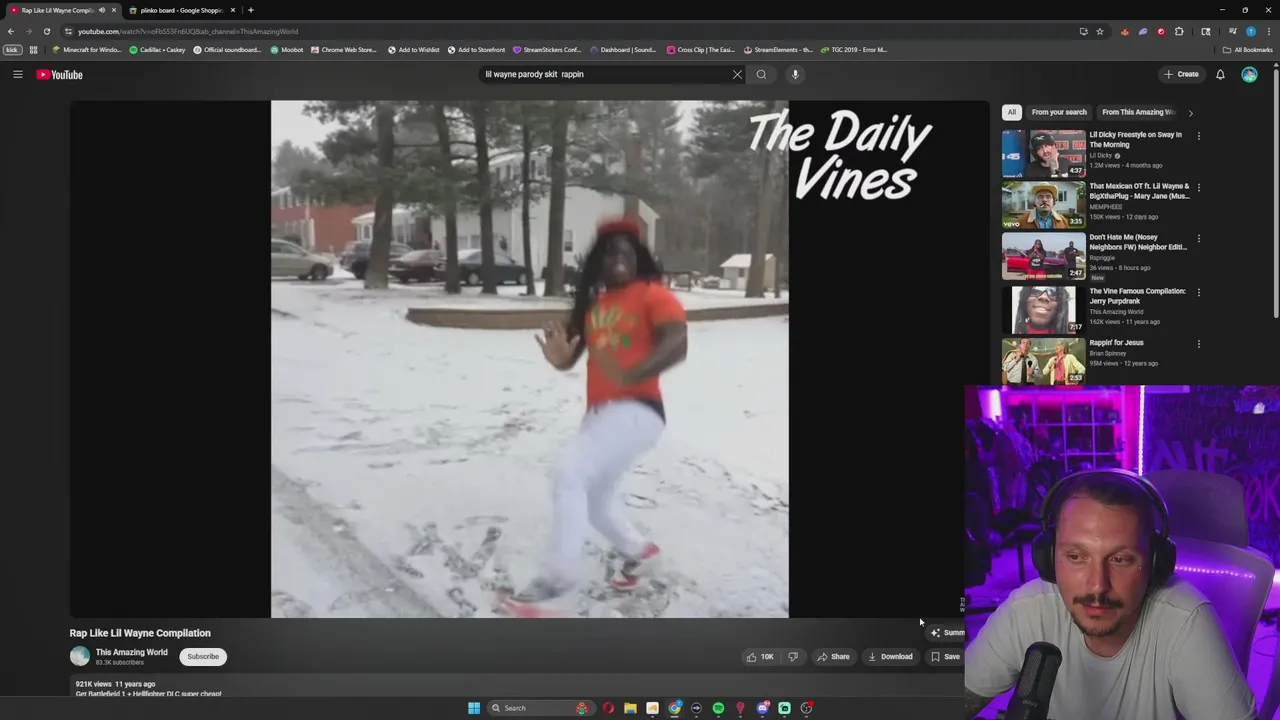1280x720 pixels.
Task: Open Add to Wishlist bookmark
Action: 413,50
